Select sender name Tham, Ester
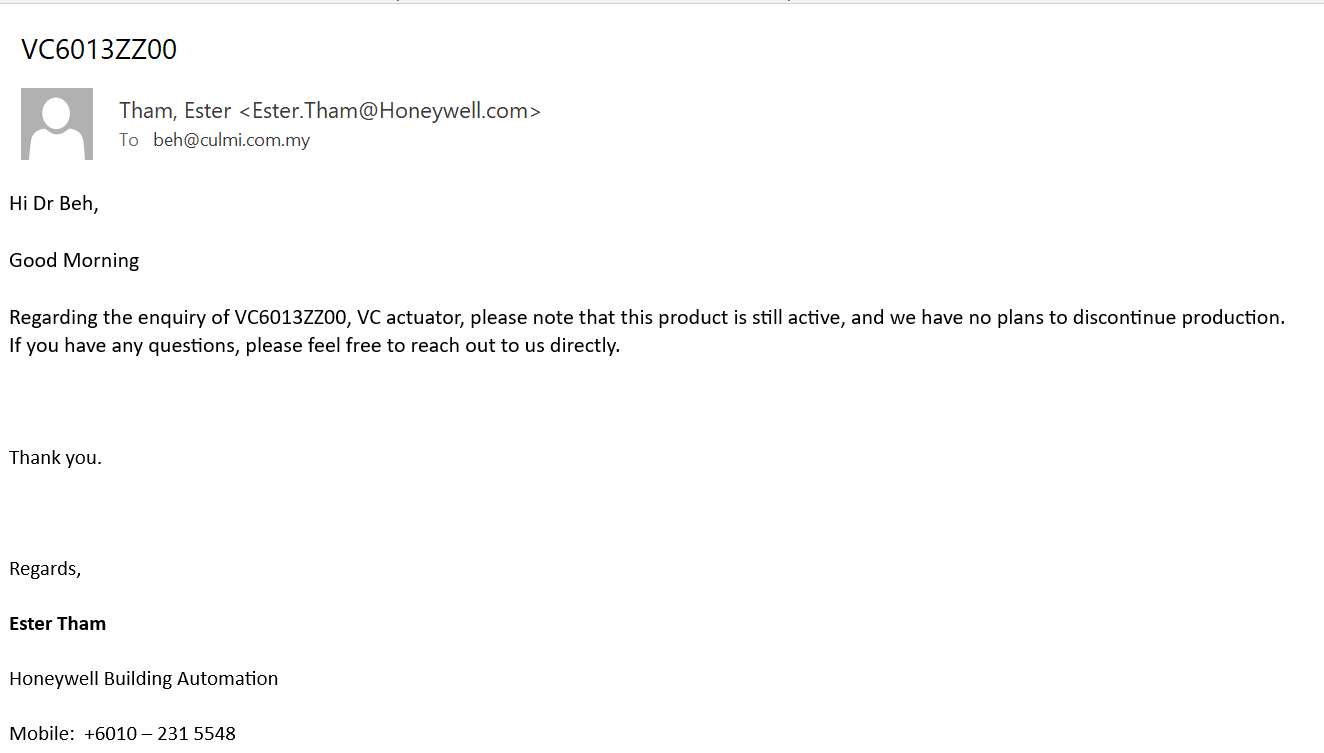The height and width of the screenshot is (753, 1324). coord(175,111)
